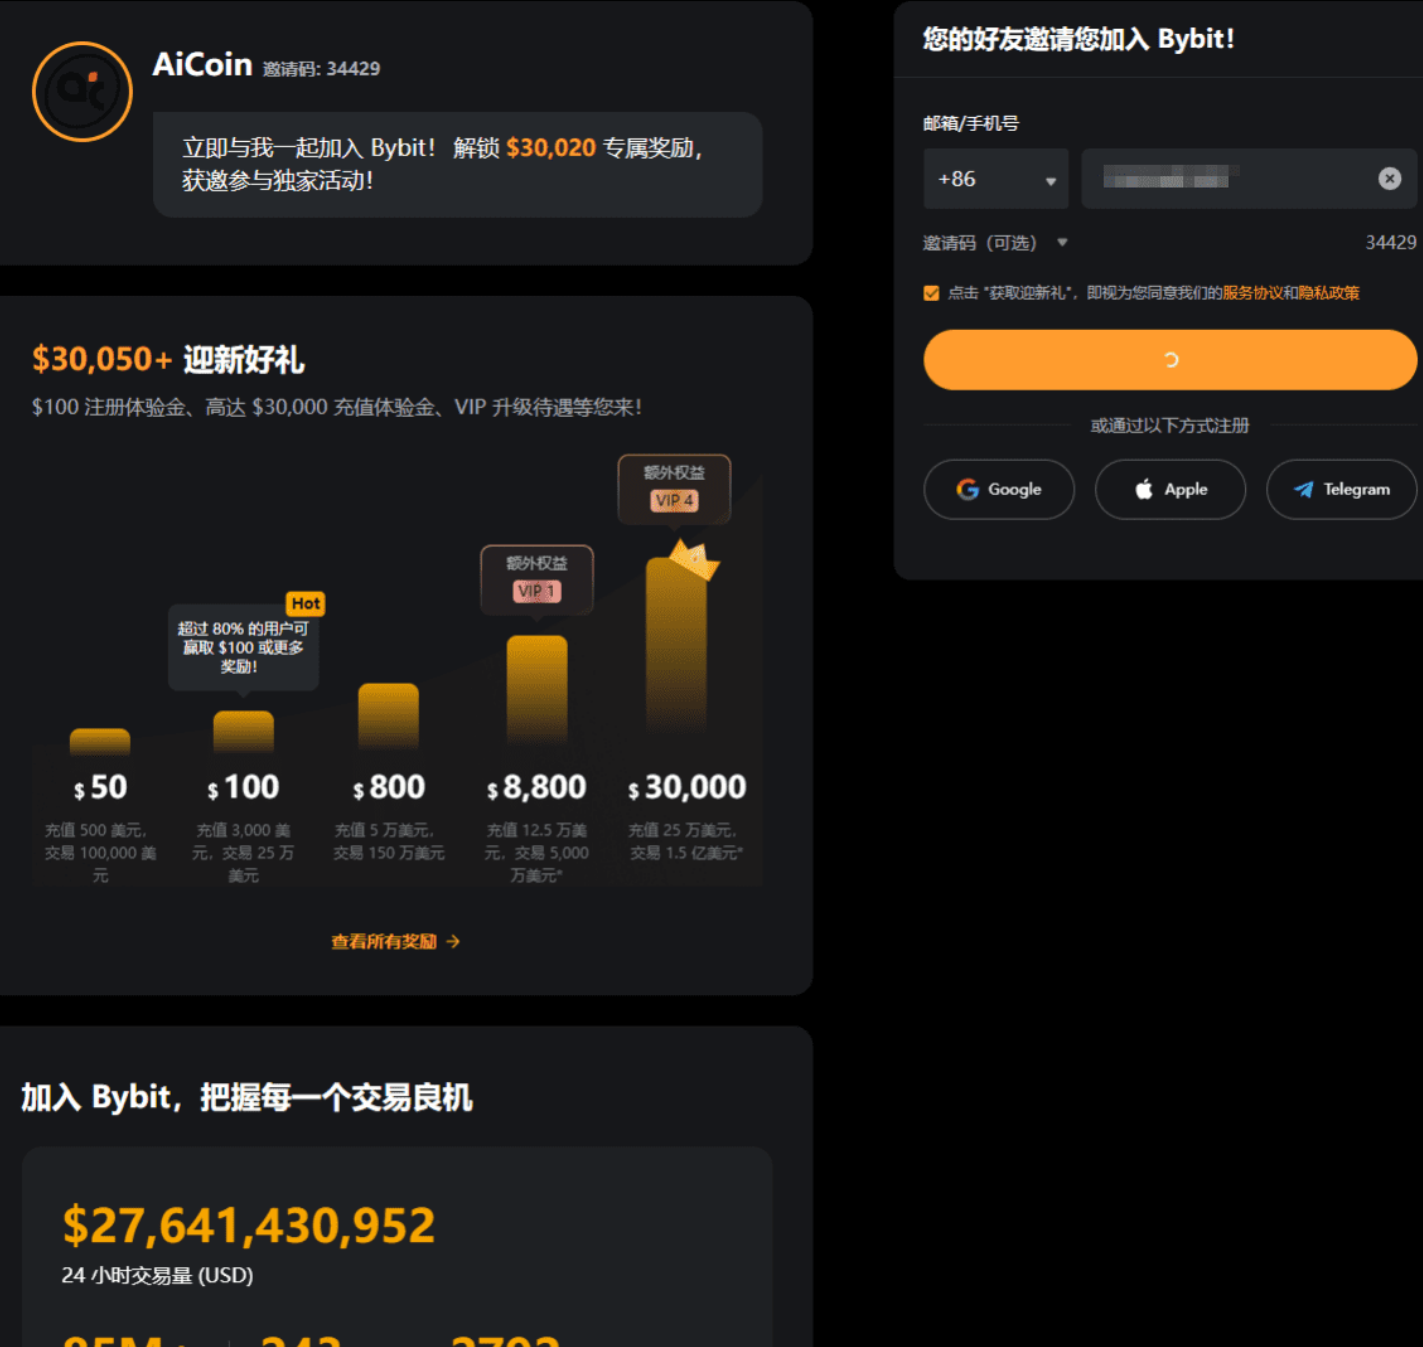The image size is (1423, 1347).
Task: Click the $30,050+ welcome gift heading
Action: coord(168,359)
